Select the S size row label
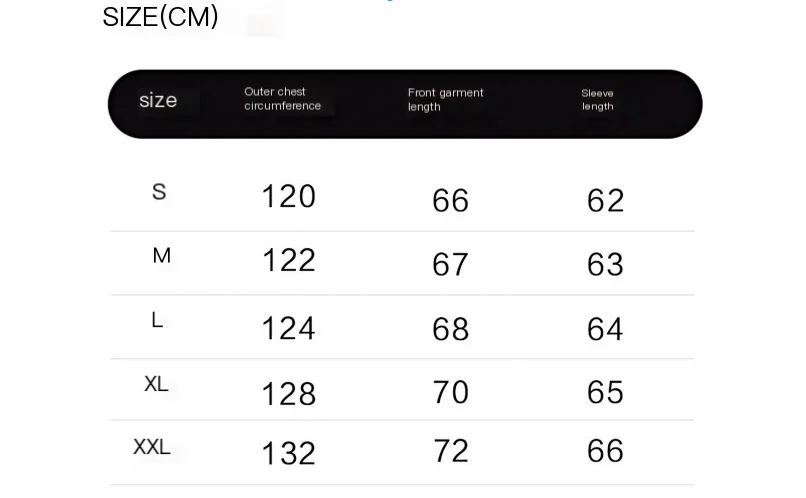806x498 pixels. tap(159, 192)
